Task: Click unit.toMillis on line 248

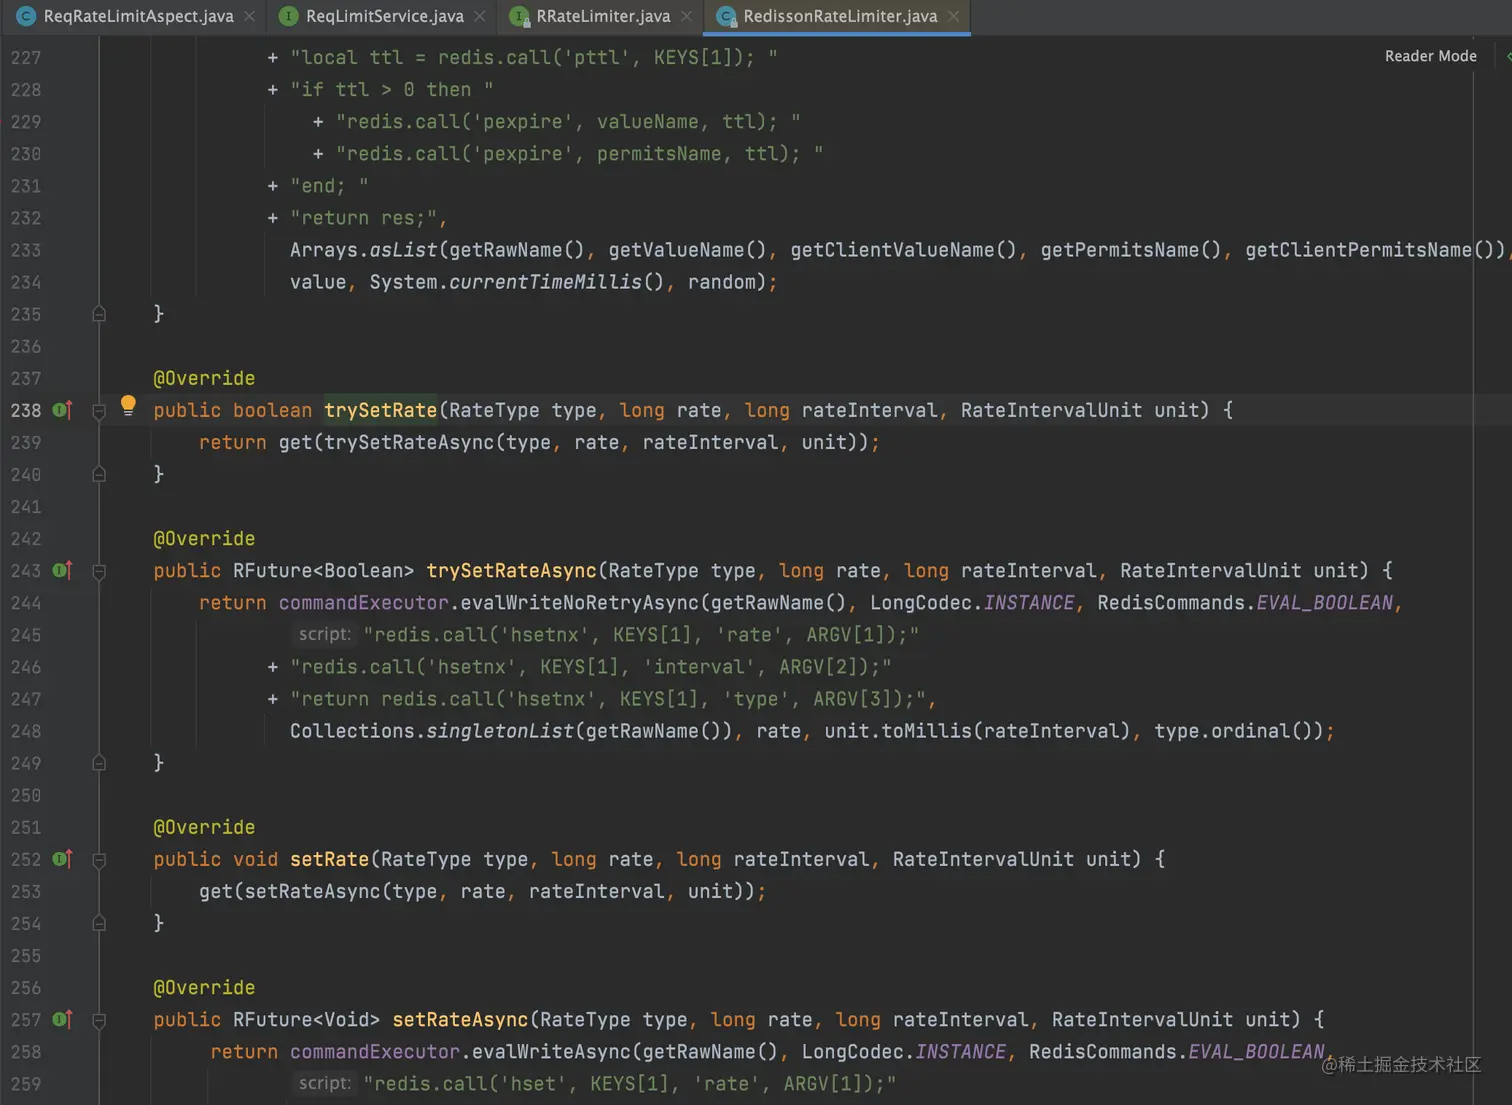Action: tap(897, 731)
